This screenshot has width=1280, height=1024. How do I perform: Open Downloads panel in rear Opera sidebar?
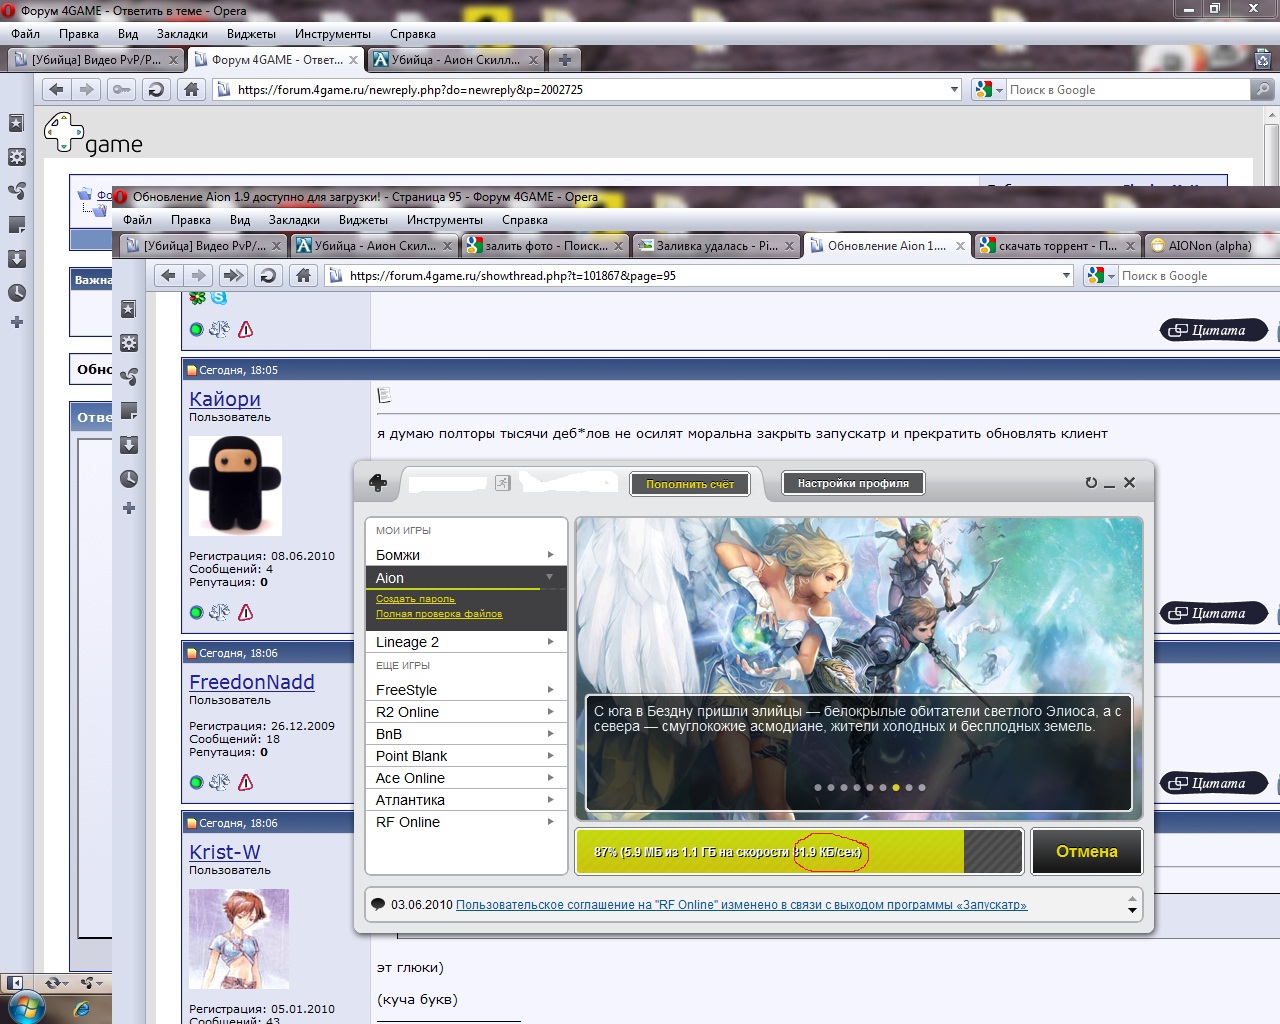coord(17,259)
